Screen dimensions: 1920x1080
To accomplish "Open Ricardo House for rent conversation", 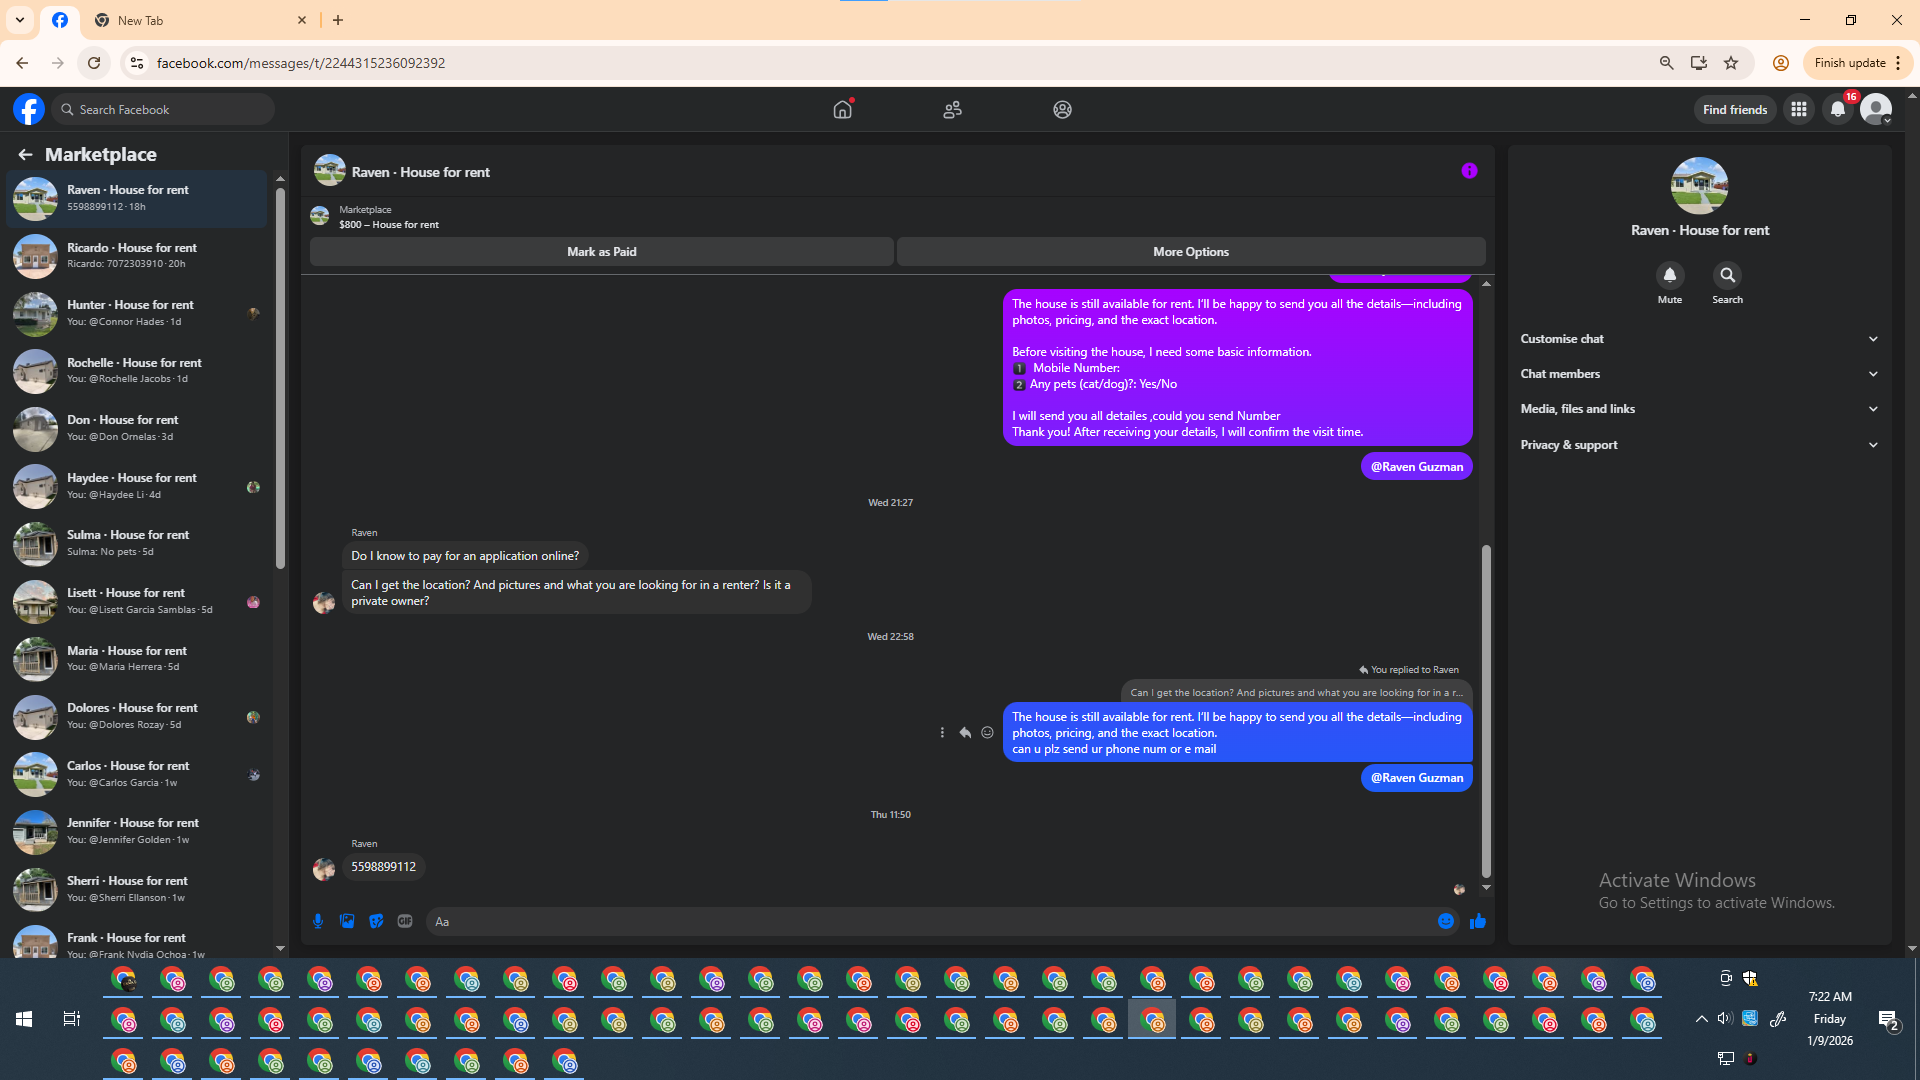I will pos(137,256).
